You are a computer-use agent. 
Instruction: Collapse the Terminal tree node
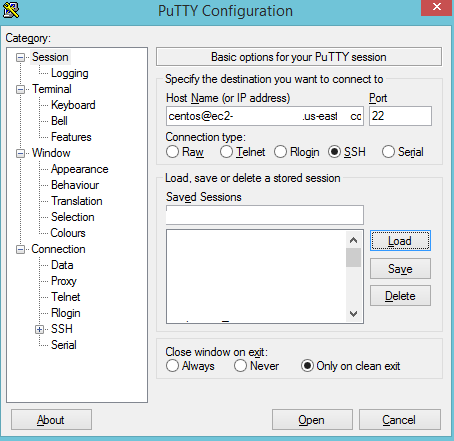pos(20,89)
